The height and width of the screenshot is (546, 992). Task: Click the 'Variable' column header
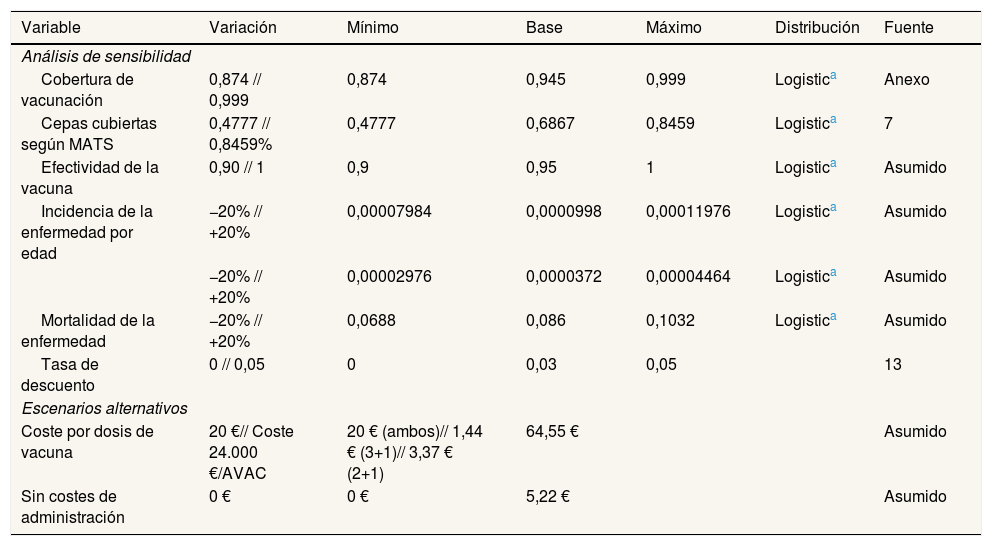51,28
